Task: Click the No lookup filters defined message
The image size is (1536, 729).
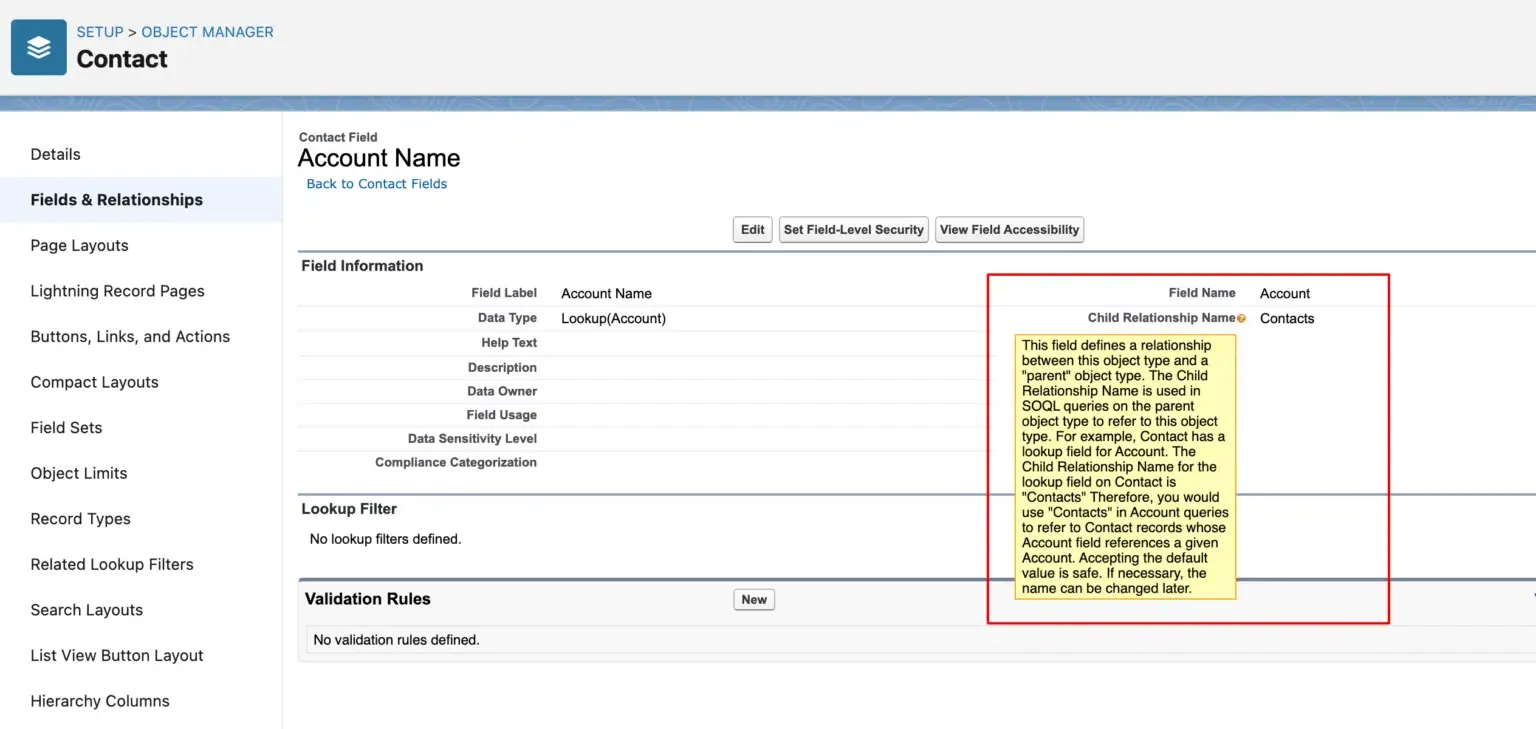Action: pos(385,539)
